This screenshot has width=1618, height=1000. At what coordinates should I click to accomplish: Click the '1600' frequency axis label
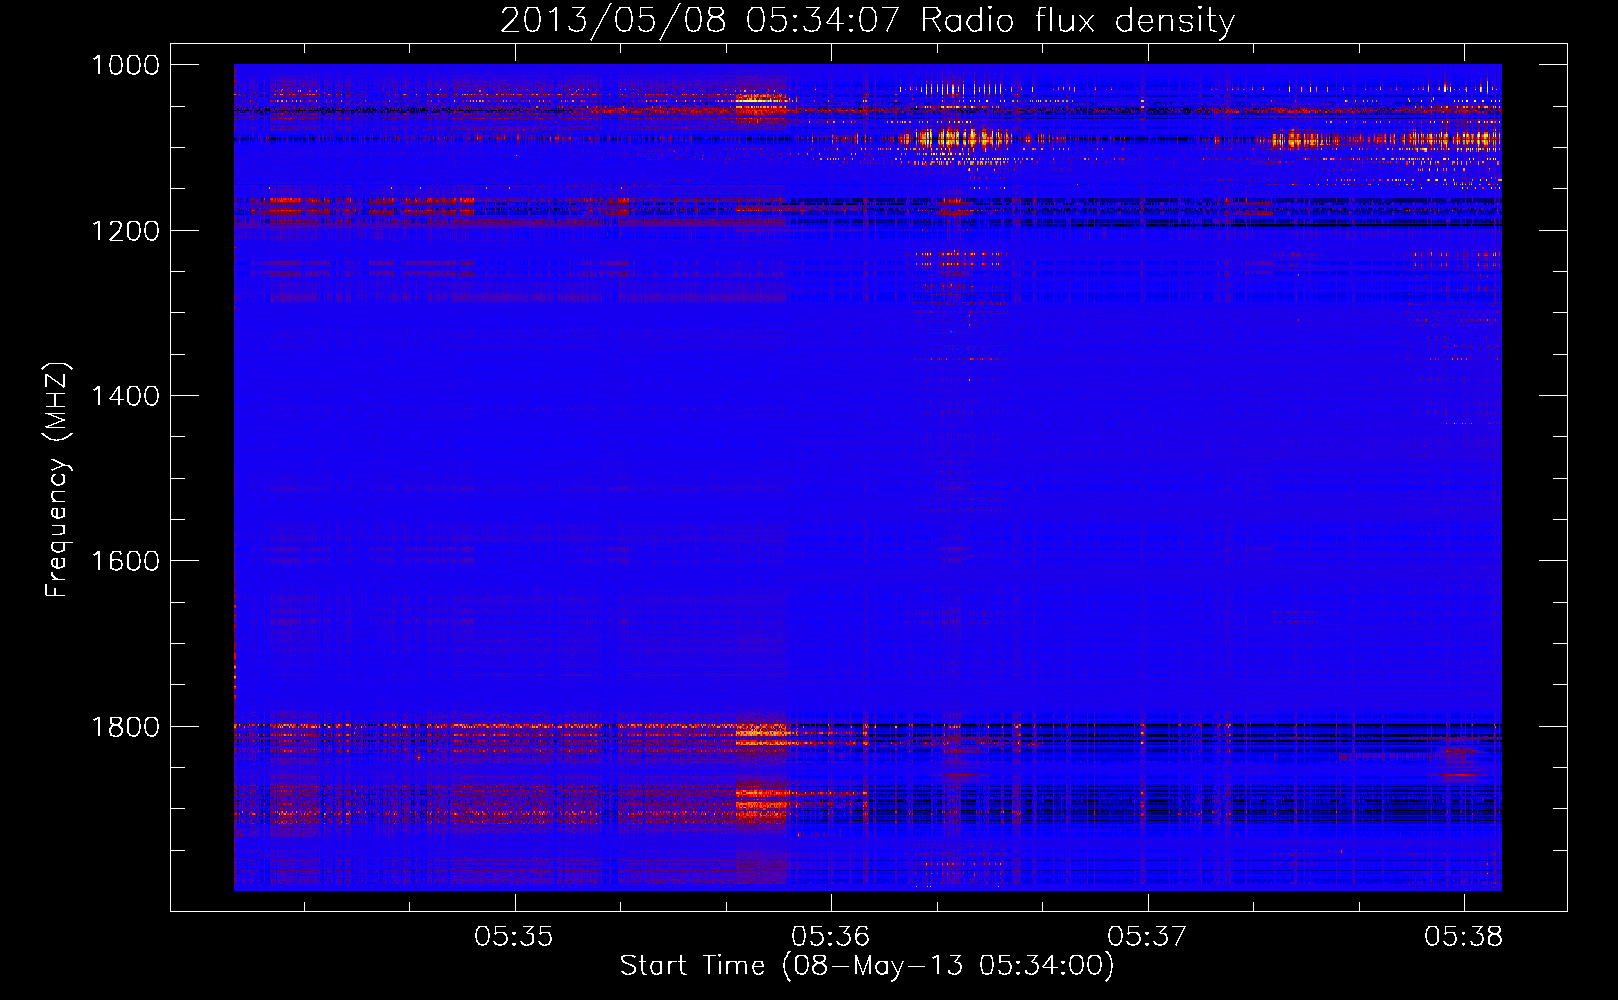pyautogui.click(x=125, y=561)
